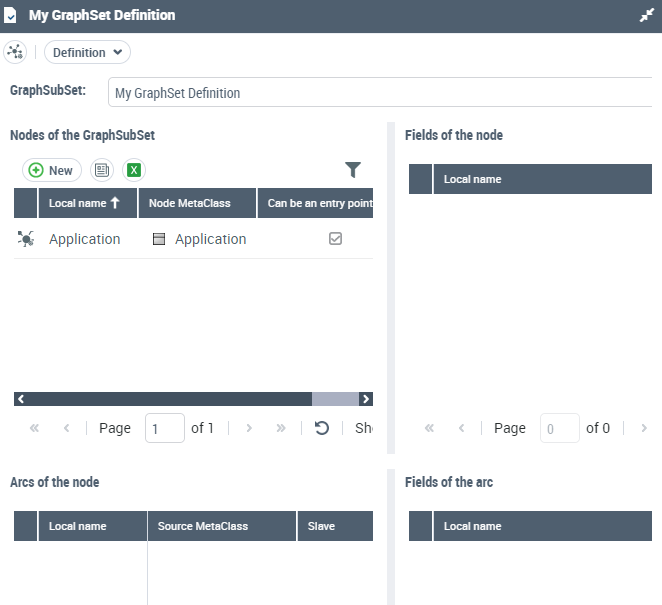Click the page number field in Fields pane
Viewport: 662px width, 605px height.
click(x=559, y=428)
